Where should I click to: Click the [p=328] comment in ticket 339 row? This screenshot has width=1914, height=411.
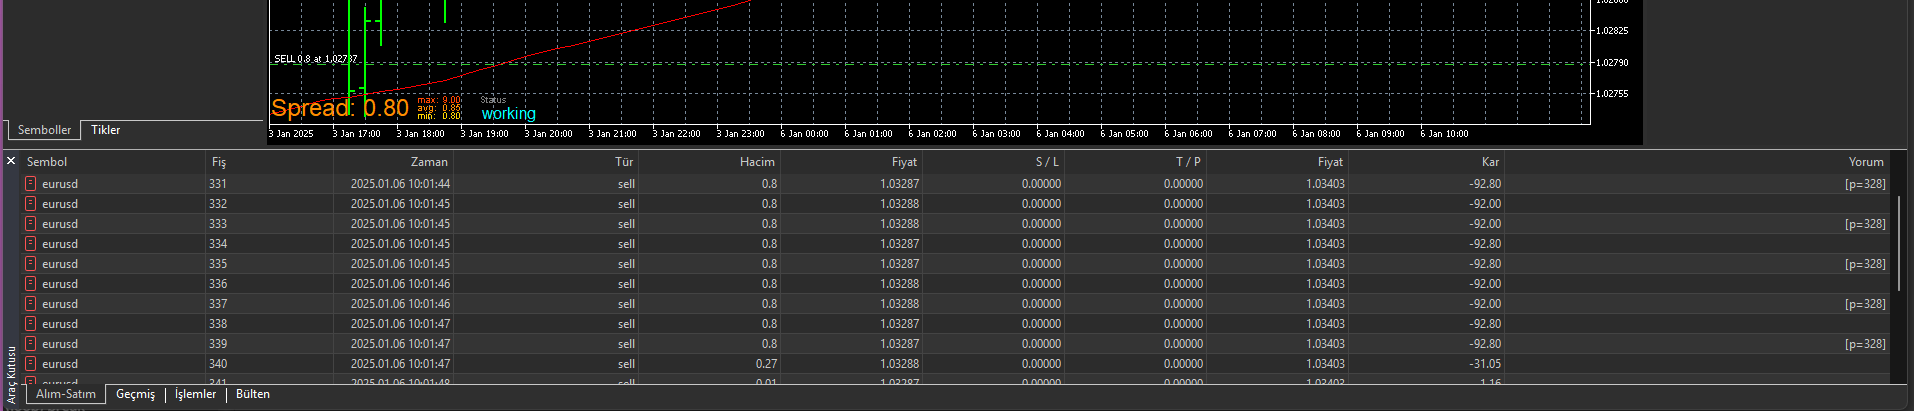(1865, 344)
